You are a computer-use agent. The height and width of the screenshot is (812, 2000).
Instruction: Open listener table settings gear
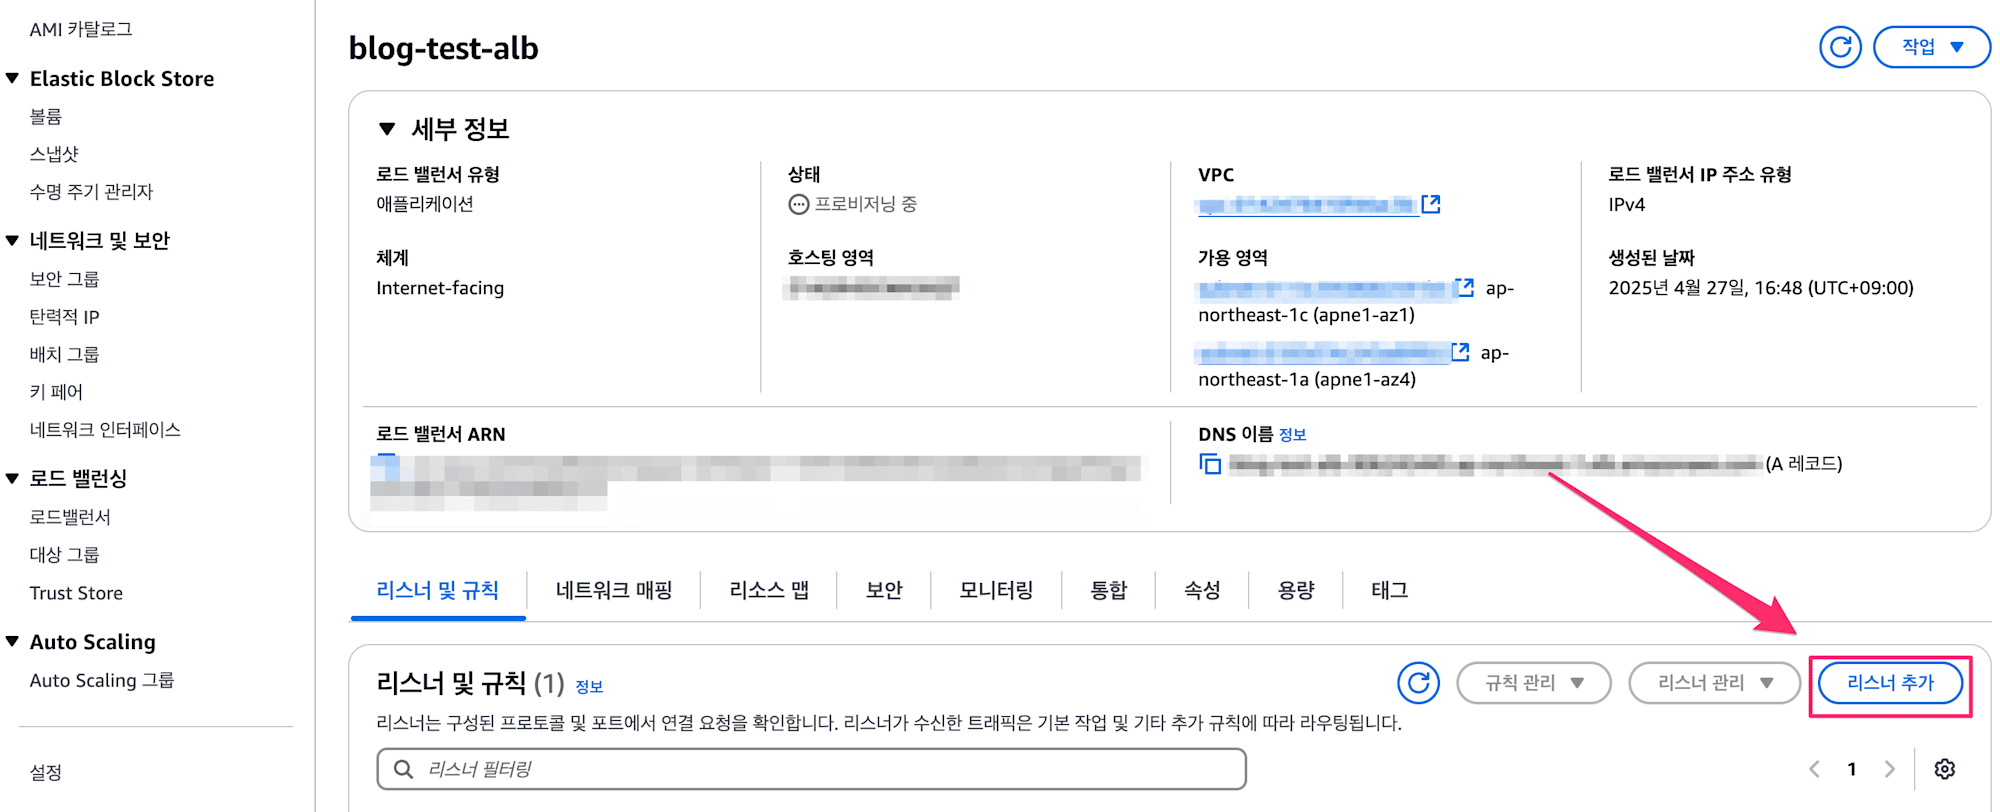pos(1944,769)
